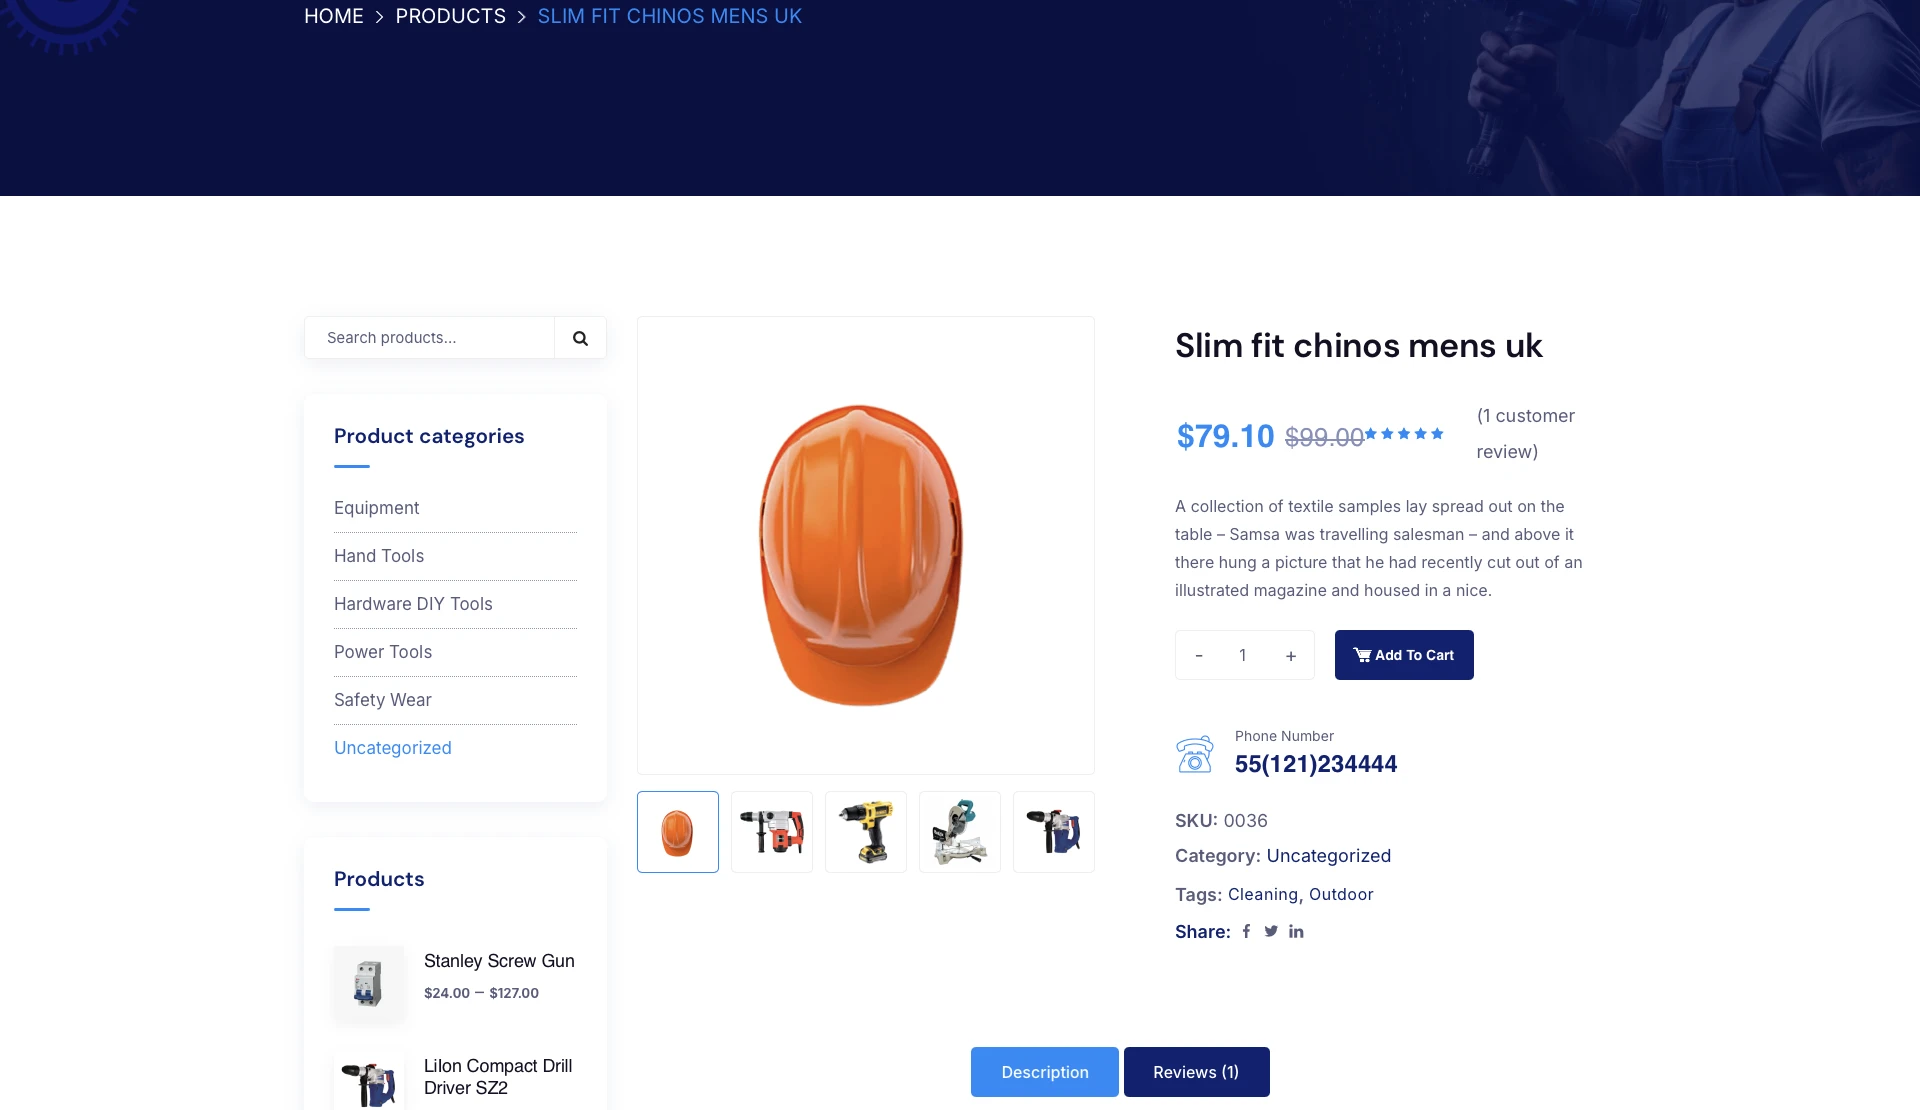The width and height of the screenshot is (1920, 1110).
Task: Click the five-star rating icons
Action: (x=1404, y=434)
